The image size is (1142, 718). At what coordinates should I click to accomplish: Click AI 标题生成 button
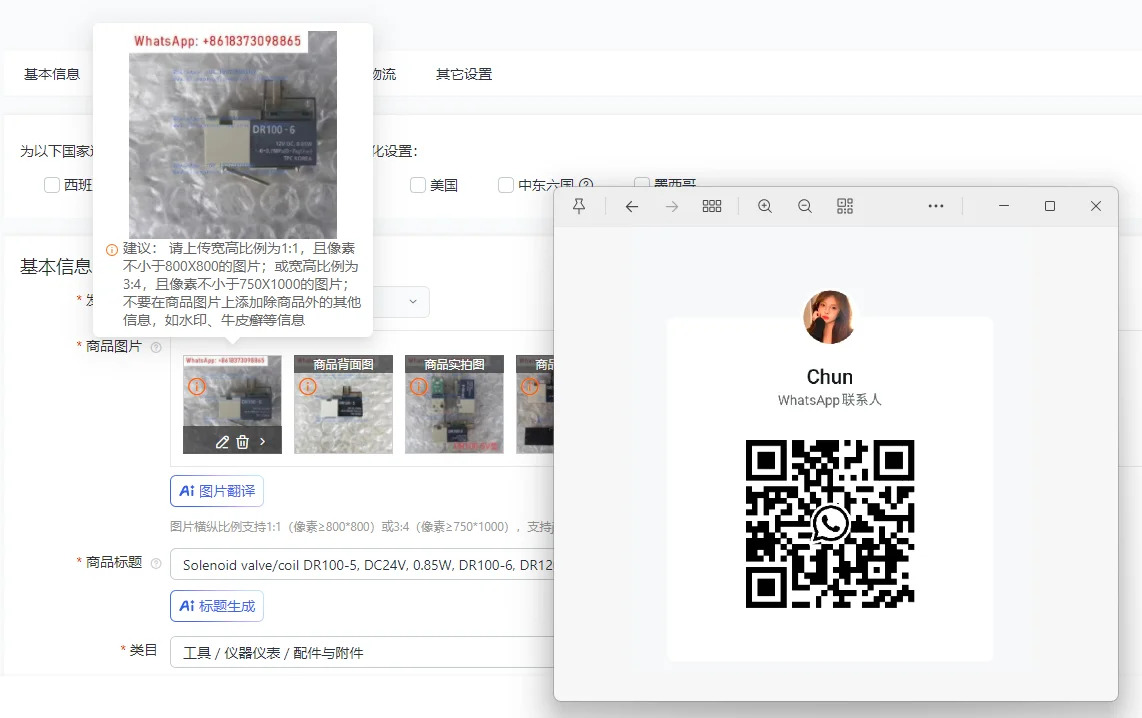(217, 606)
